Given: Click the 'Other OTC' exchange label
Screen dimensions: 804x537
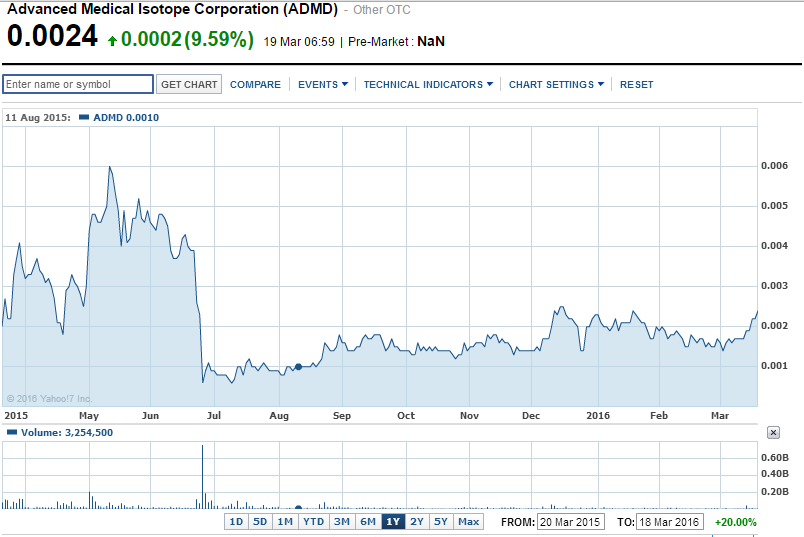Looking at the screenshot, I should pyautogui.click(x=381, y=10).
